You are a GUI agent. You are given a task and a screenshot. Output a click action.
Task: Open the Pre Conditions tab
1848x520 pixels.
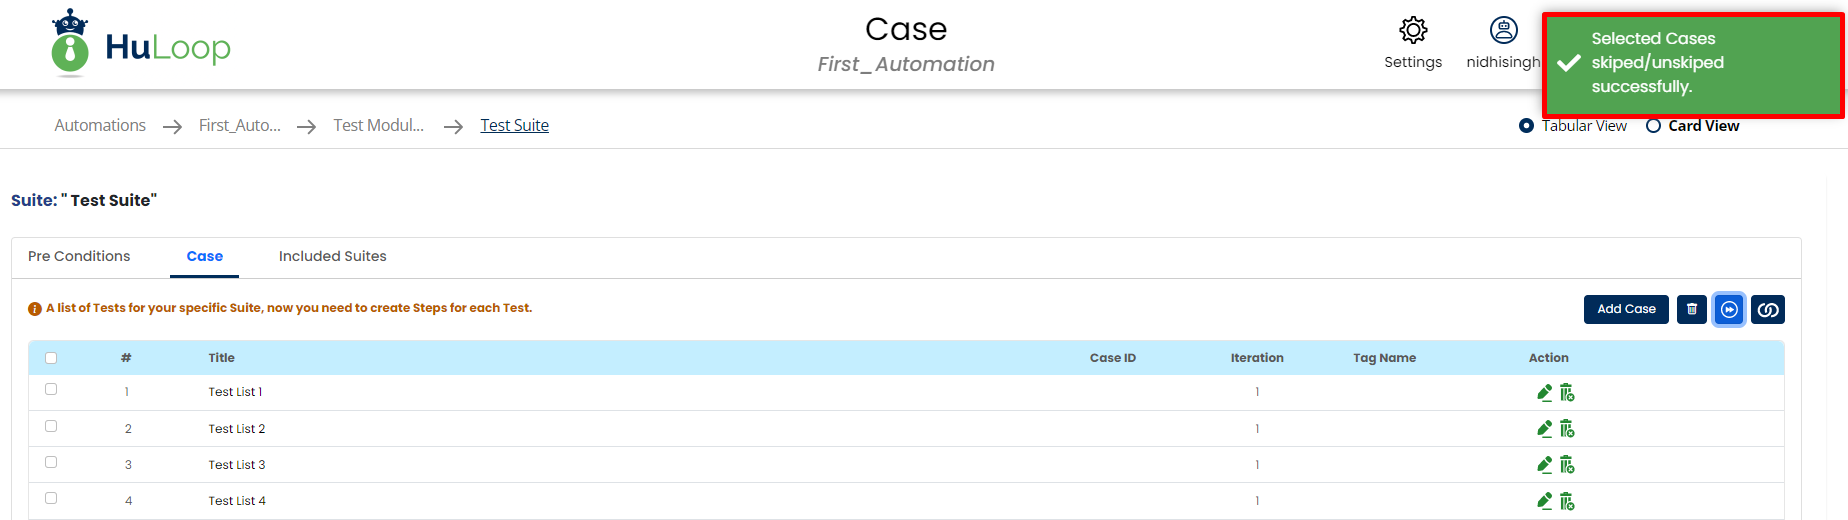point(79,257)
